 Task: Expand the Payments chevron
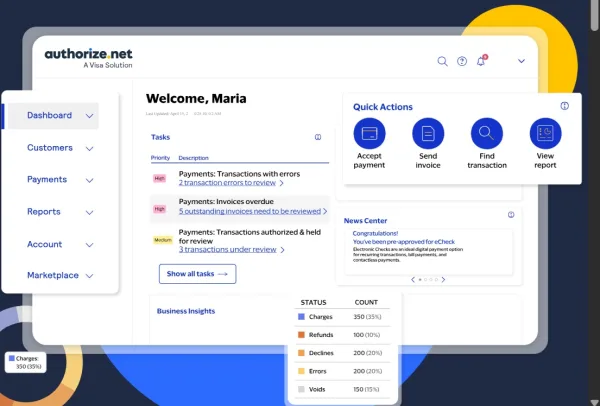89,180
